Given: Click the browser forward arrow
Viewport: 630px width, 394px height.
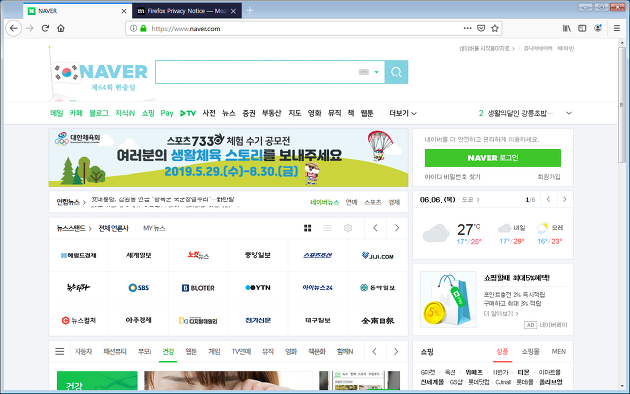Looking at the screenshot, I should (x=30, y=29).
